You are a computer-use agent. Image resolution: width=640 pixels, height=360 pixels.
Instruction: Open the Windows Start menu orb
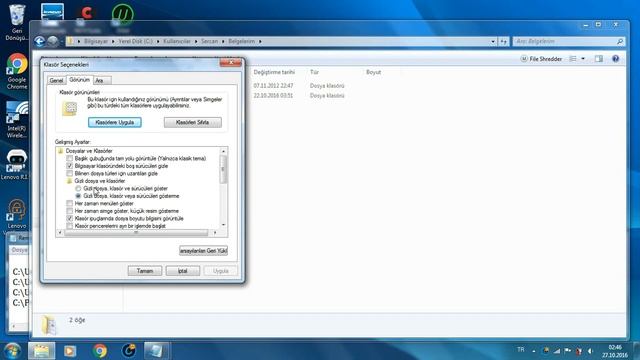(x=12, y=351)
